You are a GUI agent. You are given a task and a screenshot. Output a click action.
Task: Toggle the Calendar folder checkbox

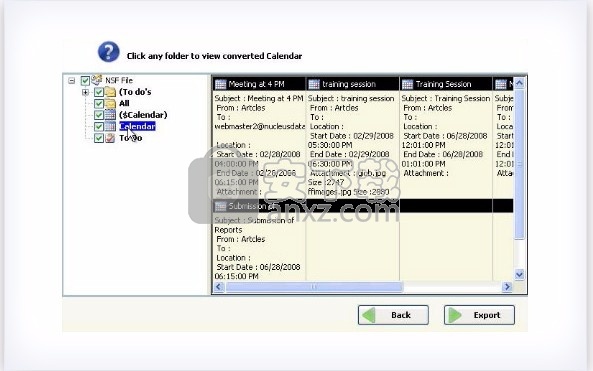99,126
